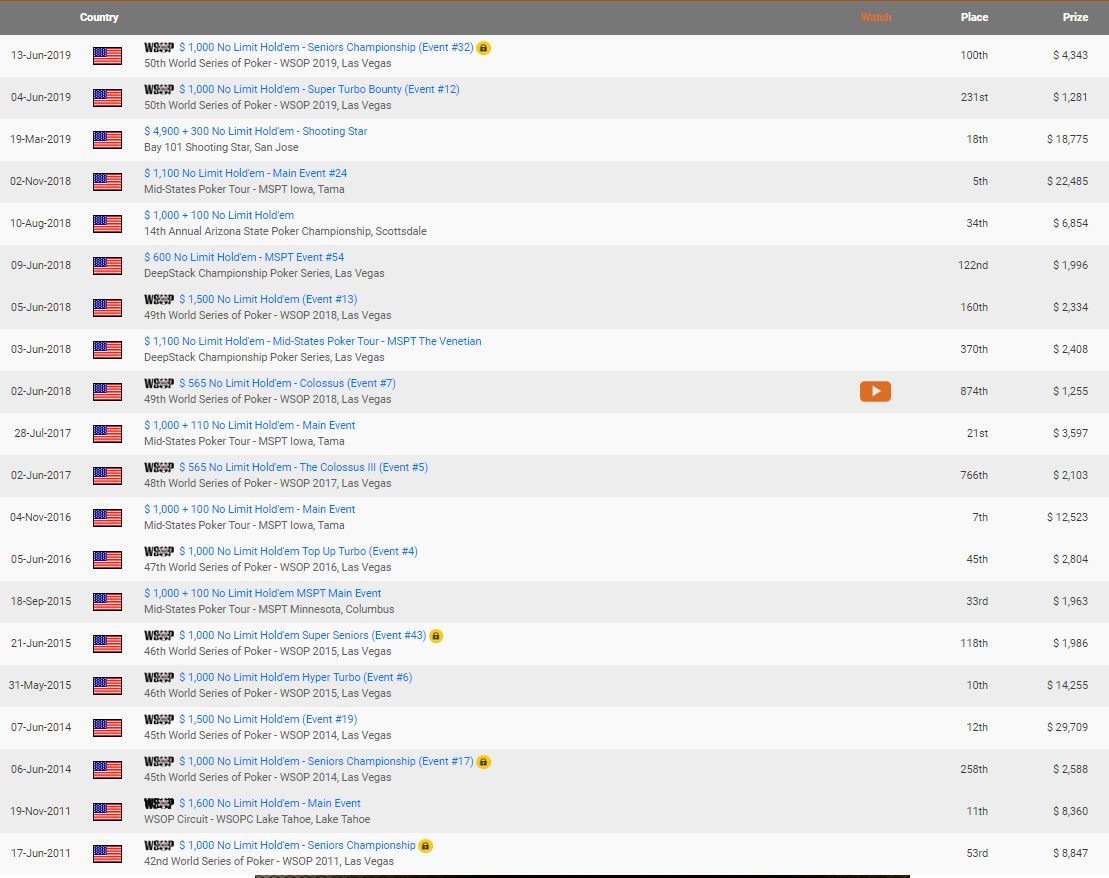This screenshot has height=878, width=1109.
Task: Play the Colossus Event #7 watch video
Action: [875, 391]
